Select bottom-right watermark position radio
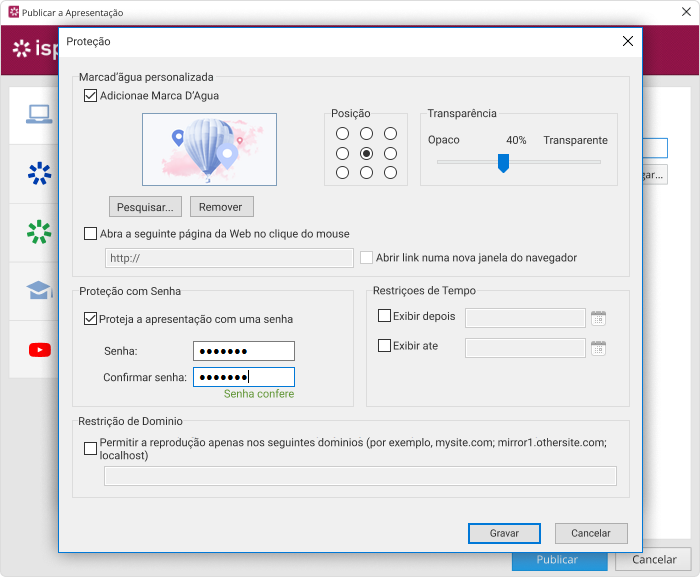Image resolution: width=700 pixels, height=577 pixels. (x=390, y=173)
